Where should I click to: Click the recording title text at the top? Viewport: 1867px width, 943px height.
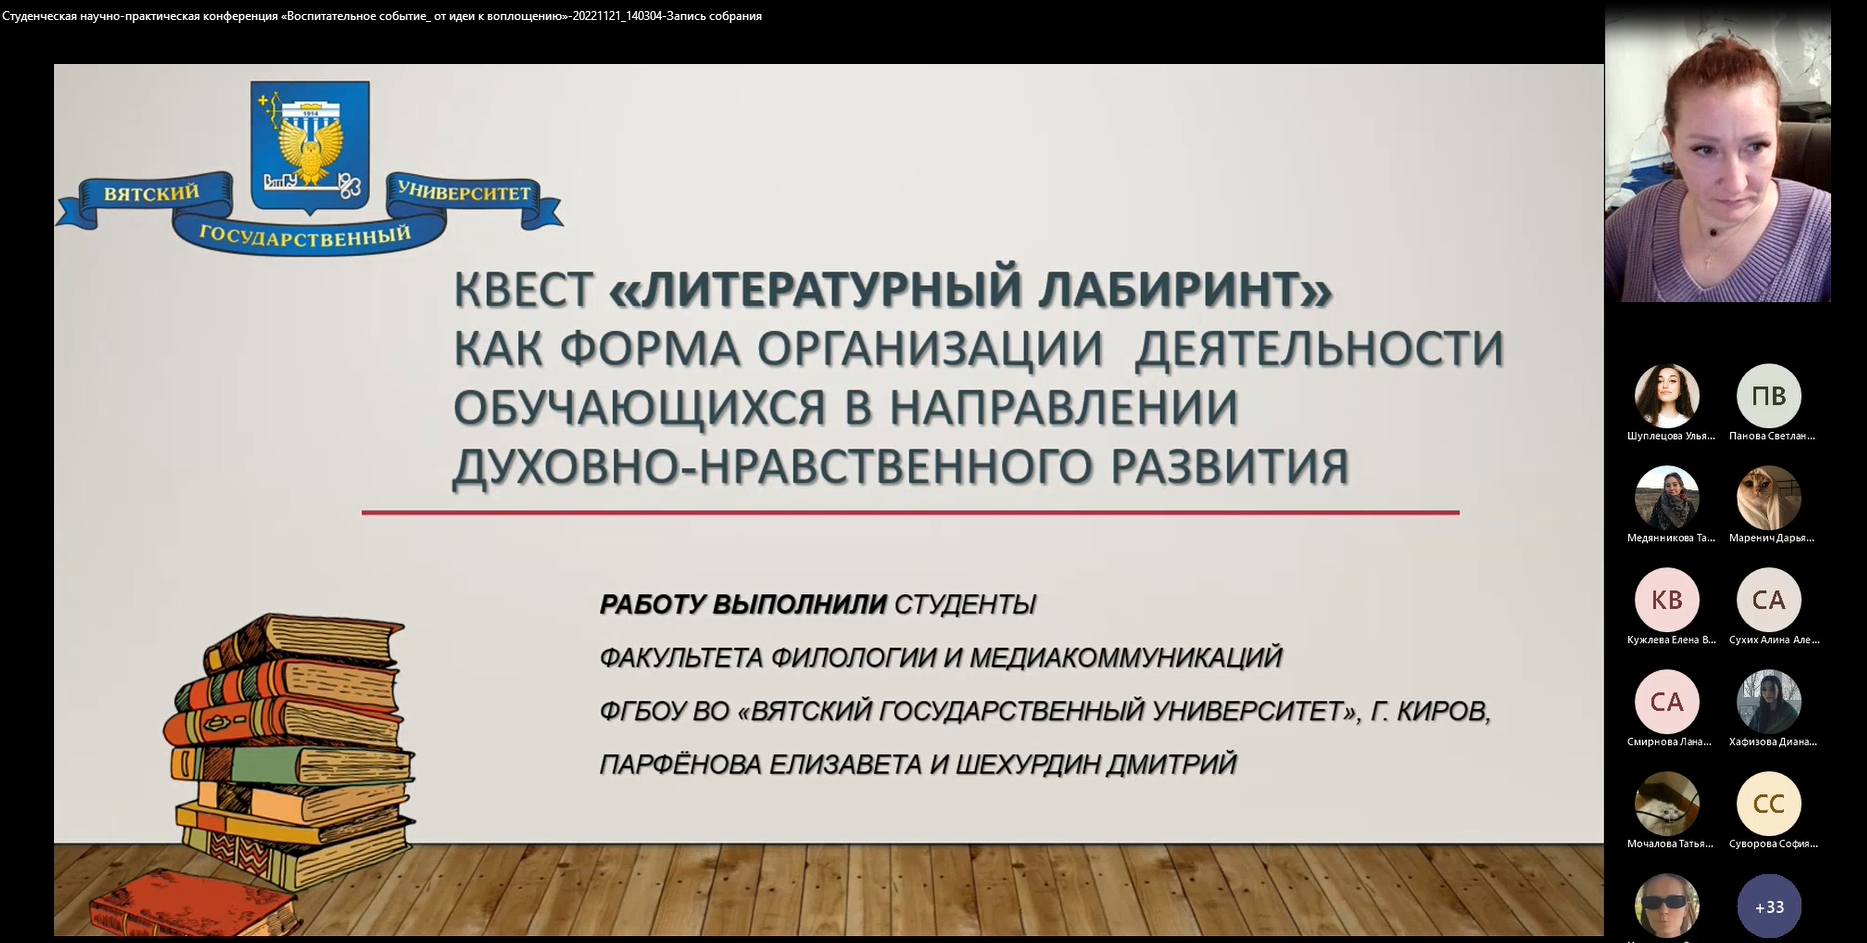382,16
